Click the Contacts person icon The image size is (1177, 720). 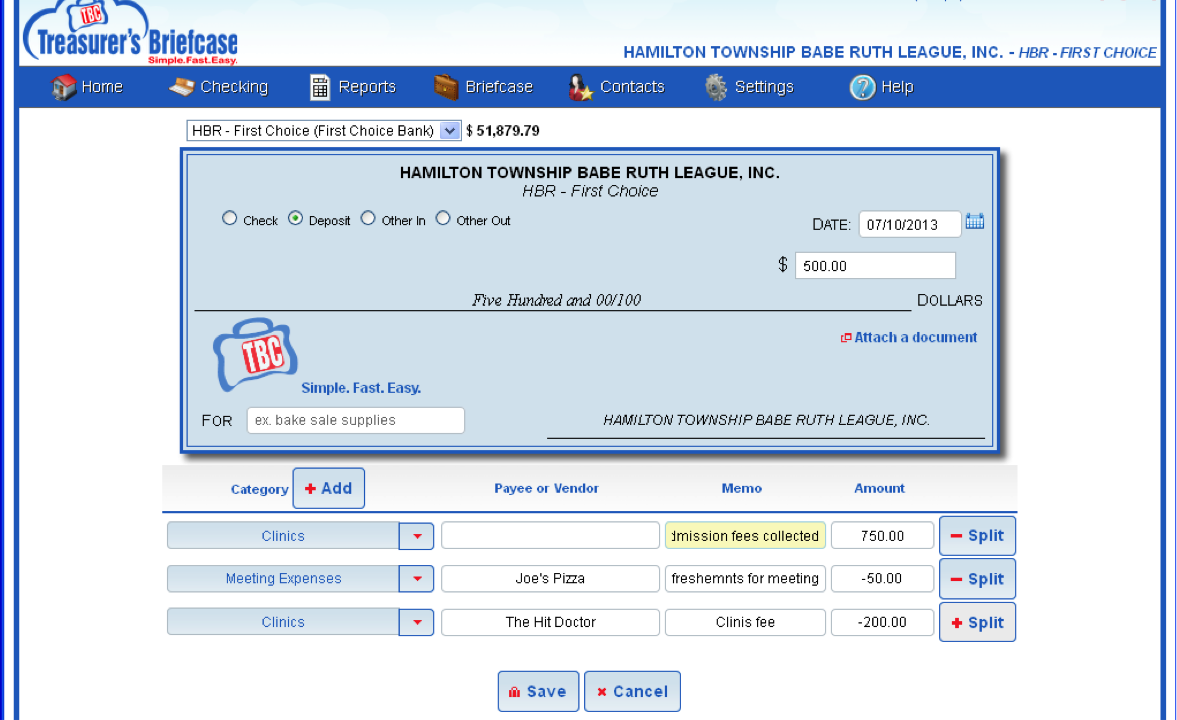tap(580, 87)
